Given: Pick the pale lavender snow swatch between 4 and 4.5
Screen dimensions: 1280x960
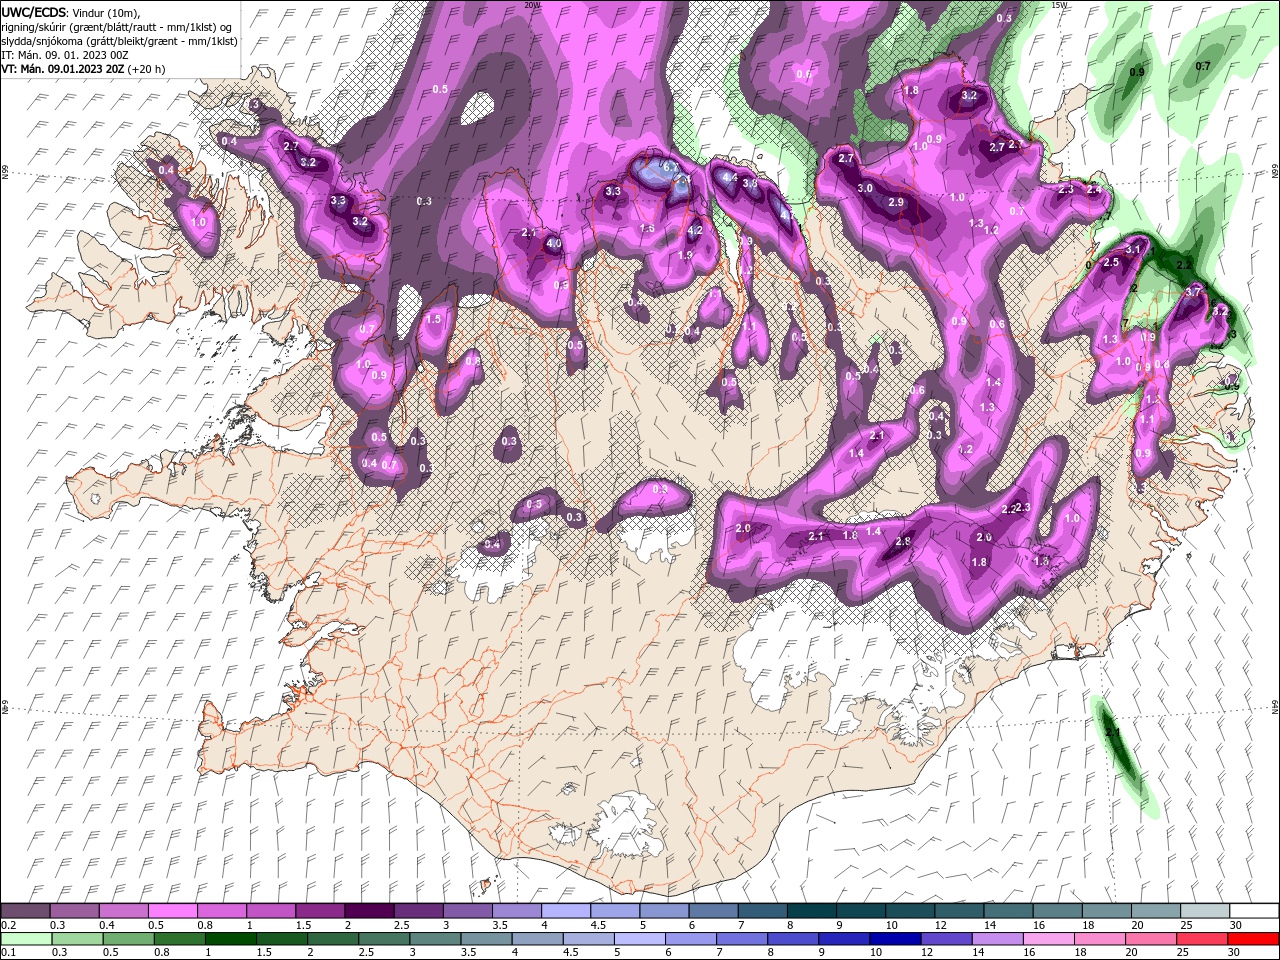Looking at the screenshot, I should point(566,911).
